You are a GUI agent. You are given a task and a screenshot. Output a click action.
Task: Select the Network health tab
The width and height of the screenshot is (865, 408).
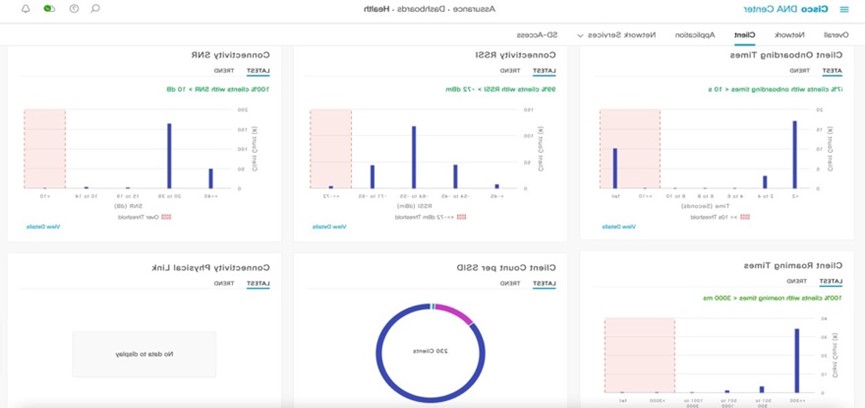tap(787, 35)
